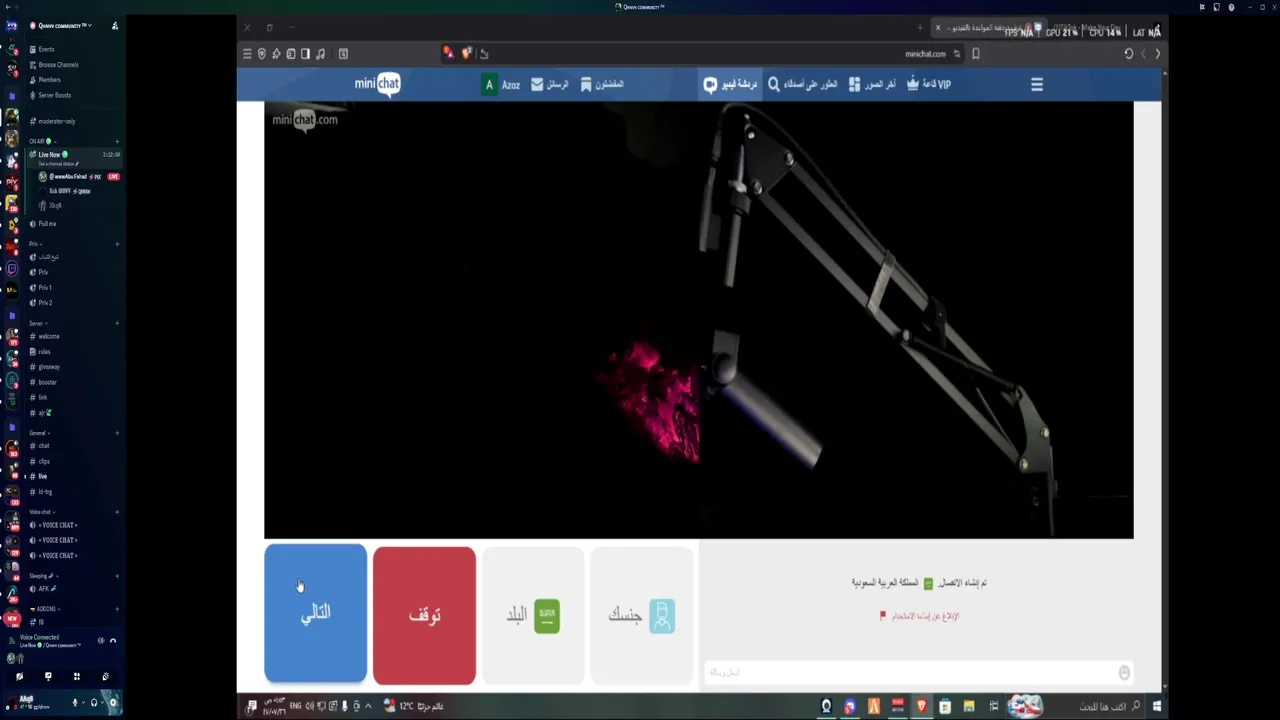Open the Members list in Discord
1280x720 pixels.
click(x=49, y=80)
